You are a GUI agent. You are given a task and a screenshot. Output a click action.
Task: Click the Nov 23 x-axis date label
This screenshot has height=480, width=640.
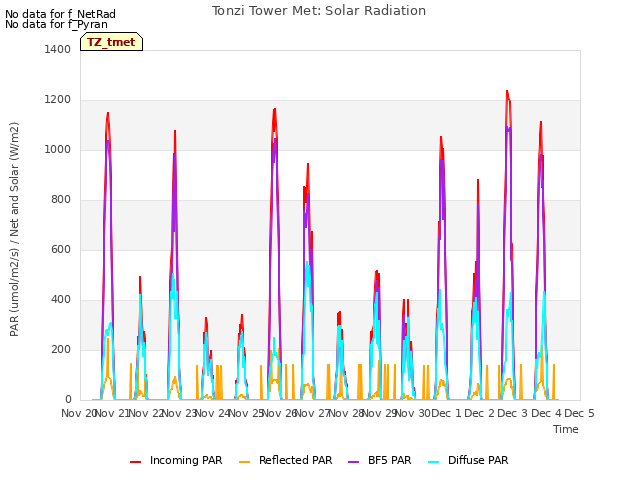point(180,413)
